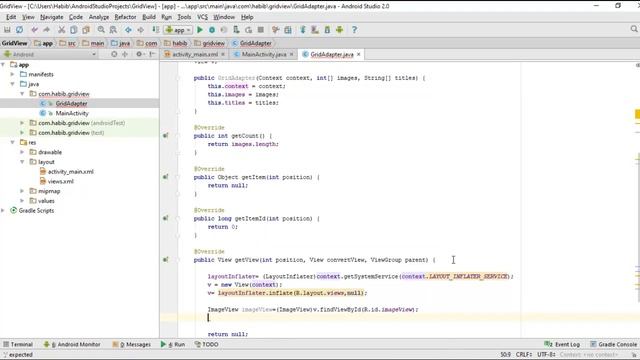
Task: Open the Android Monitor tool window
Action: click(x=72, y=344)
